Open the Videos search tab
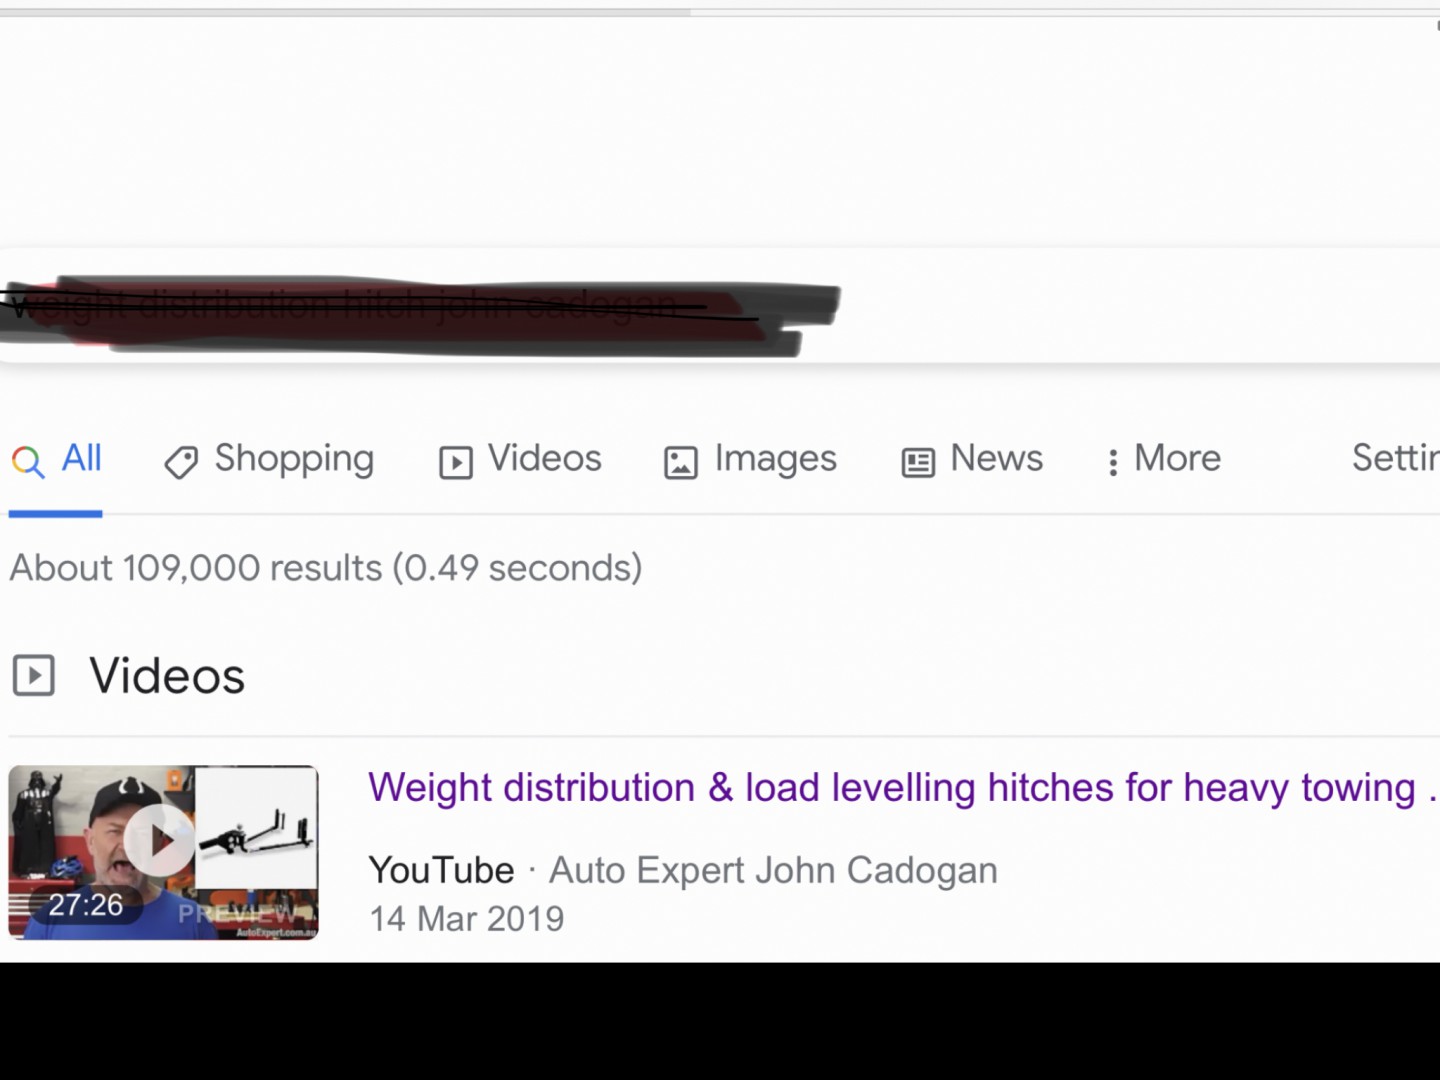The height and width of the screenshot is (1080, 1440). (x=544, y=459)
